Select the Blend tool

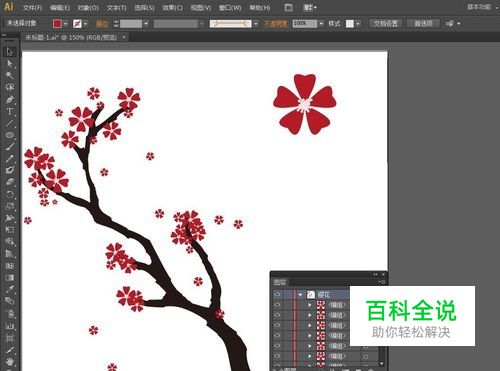point(10,301)
